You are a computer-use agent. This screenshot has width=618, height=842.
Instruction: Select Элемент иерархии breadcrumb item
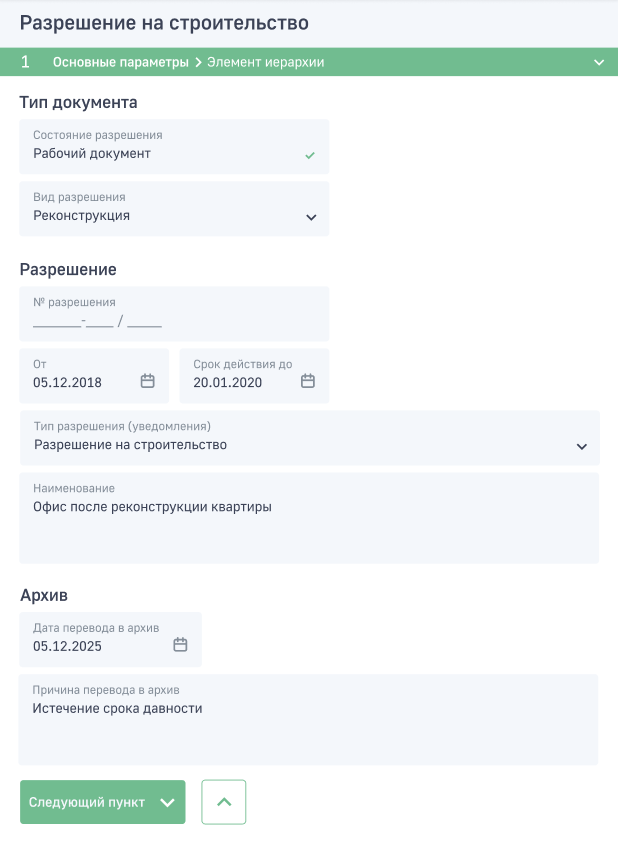pos(266,62)
